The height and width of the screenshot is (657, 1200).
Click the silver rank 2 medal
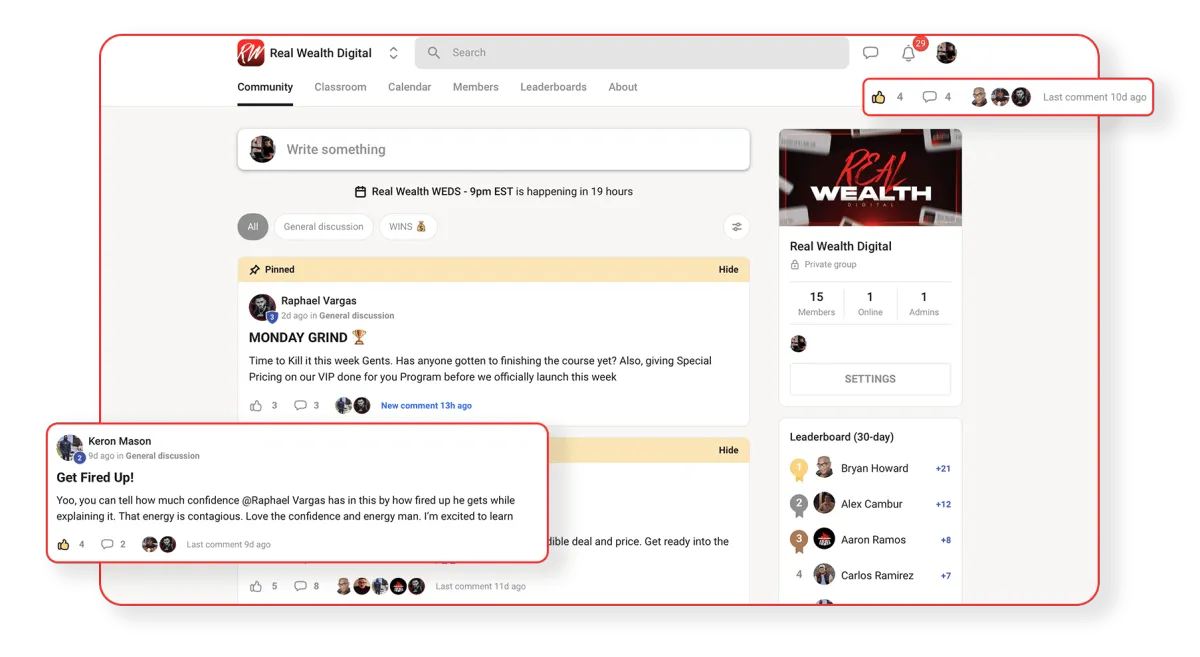(x=798, y=504)
